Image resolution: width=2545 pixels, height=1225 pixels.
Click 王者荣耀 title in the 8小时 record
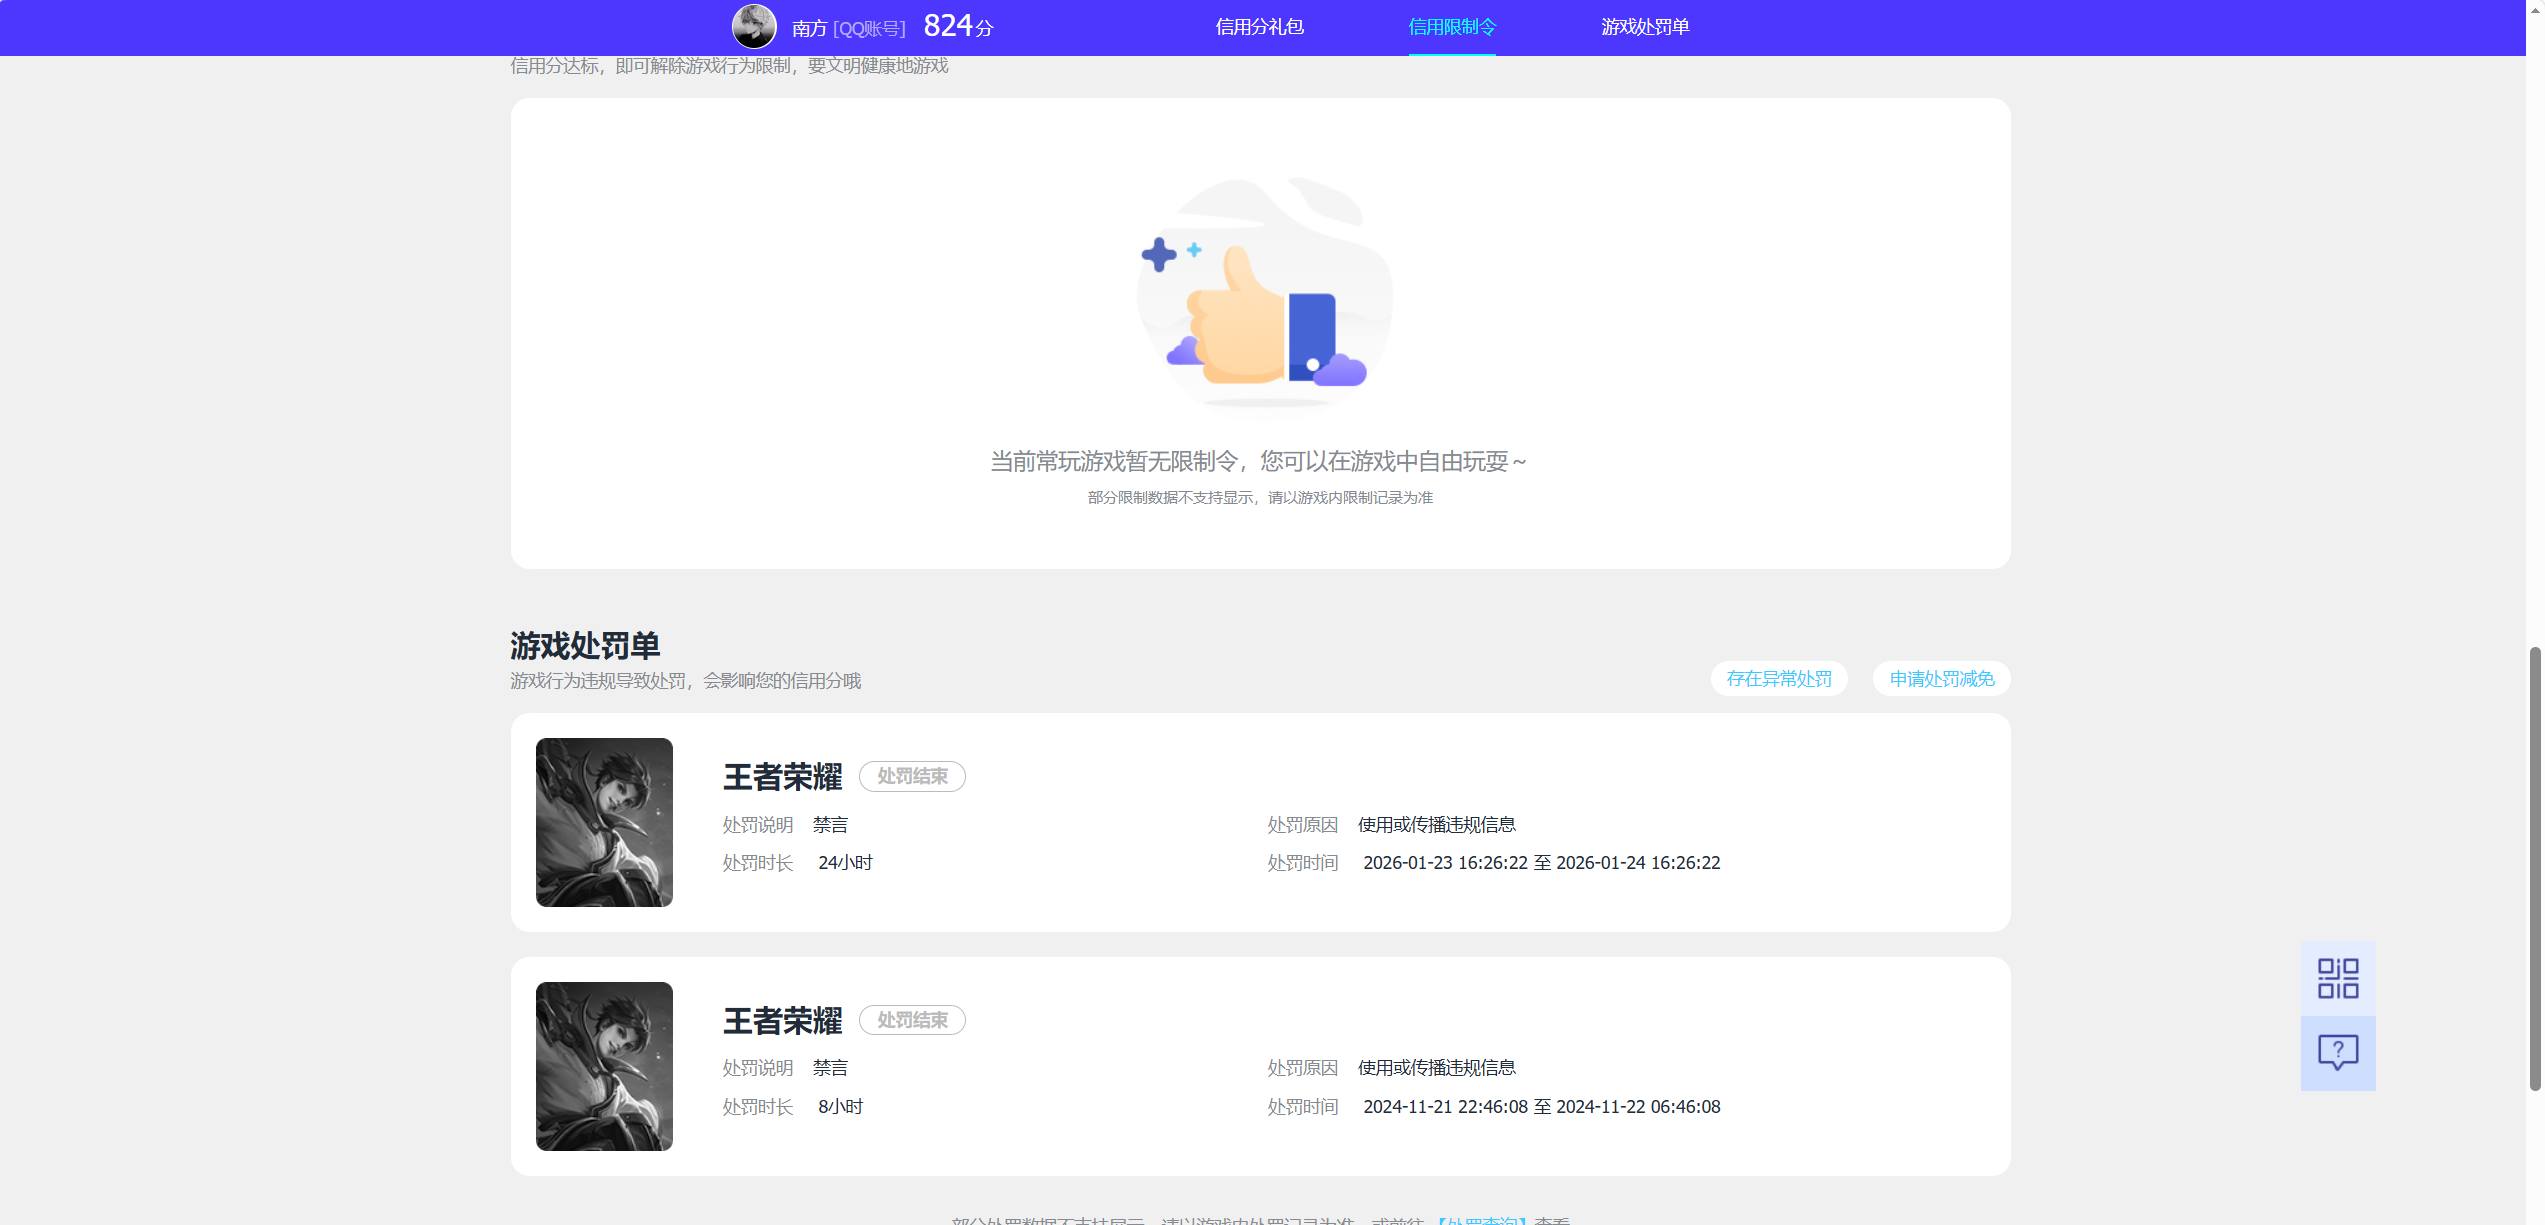pyautogui.click(x=783, y=1021)
